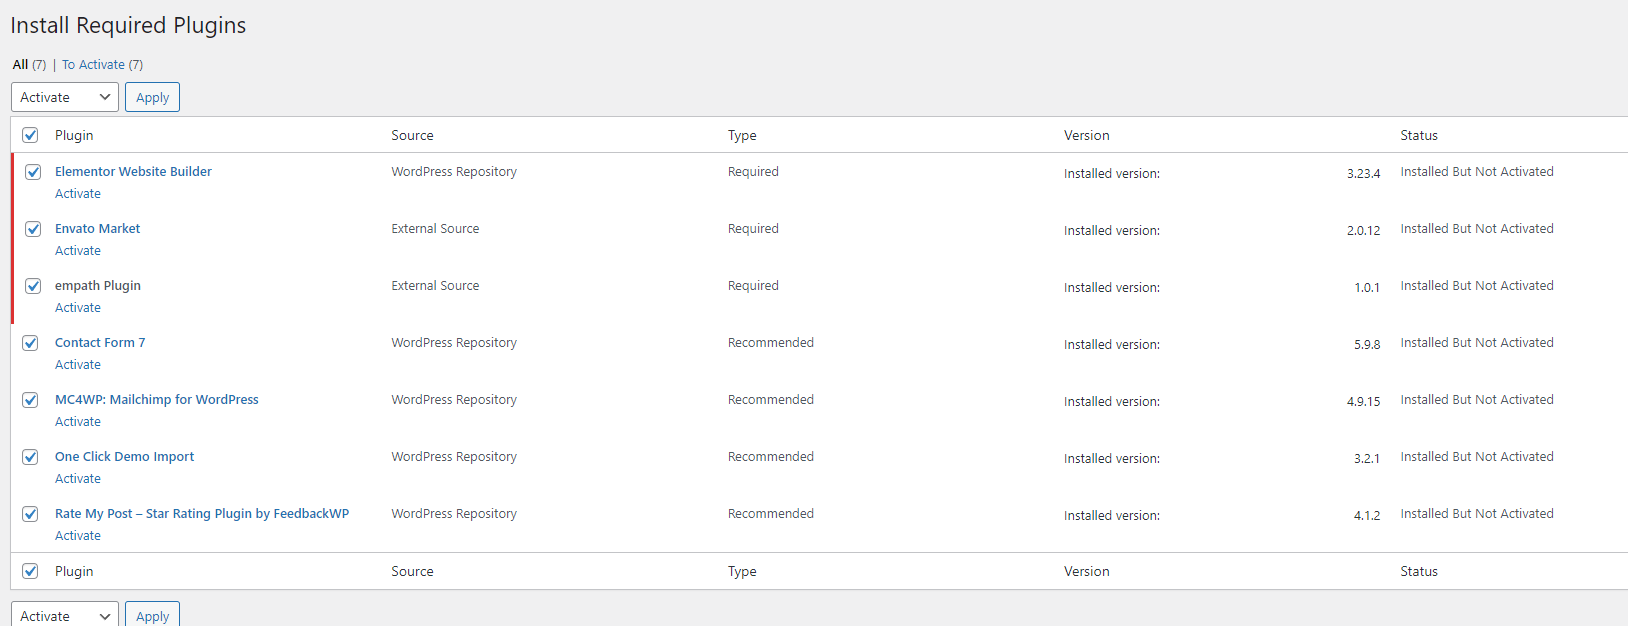Open the top bulk actions Activate dropdown

point(65,97)
